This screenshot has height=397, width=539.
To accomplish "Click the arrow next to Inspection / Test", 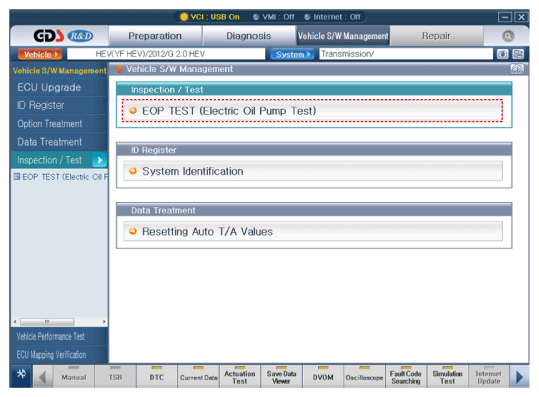I will click(100, 160).
